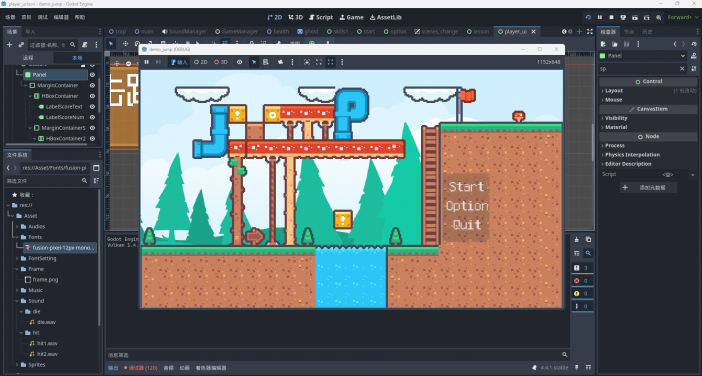Click the add metadata button in Inspector

pos(648,188)
